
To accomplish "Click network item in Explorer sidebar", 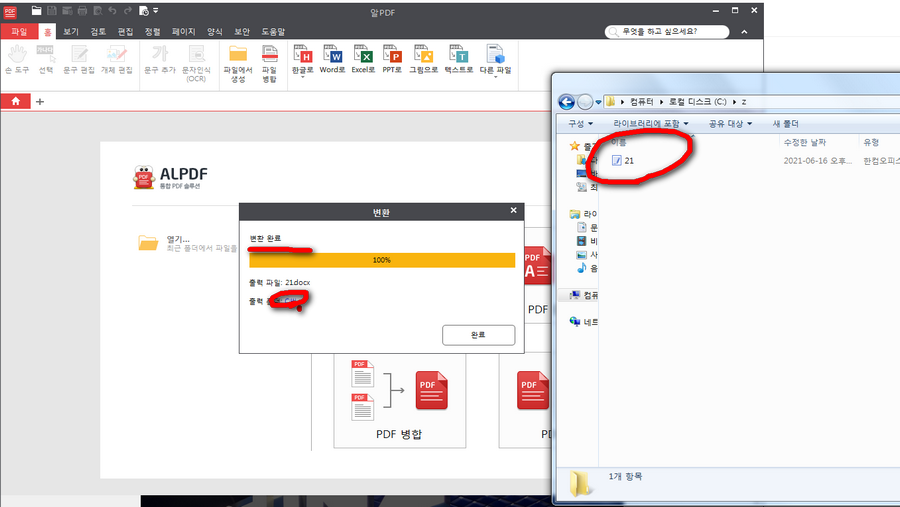I will tap(583, 322).
